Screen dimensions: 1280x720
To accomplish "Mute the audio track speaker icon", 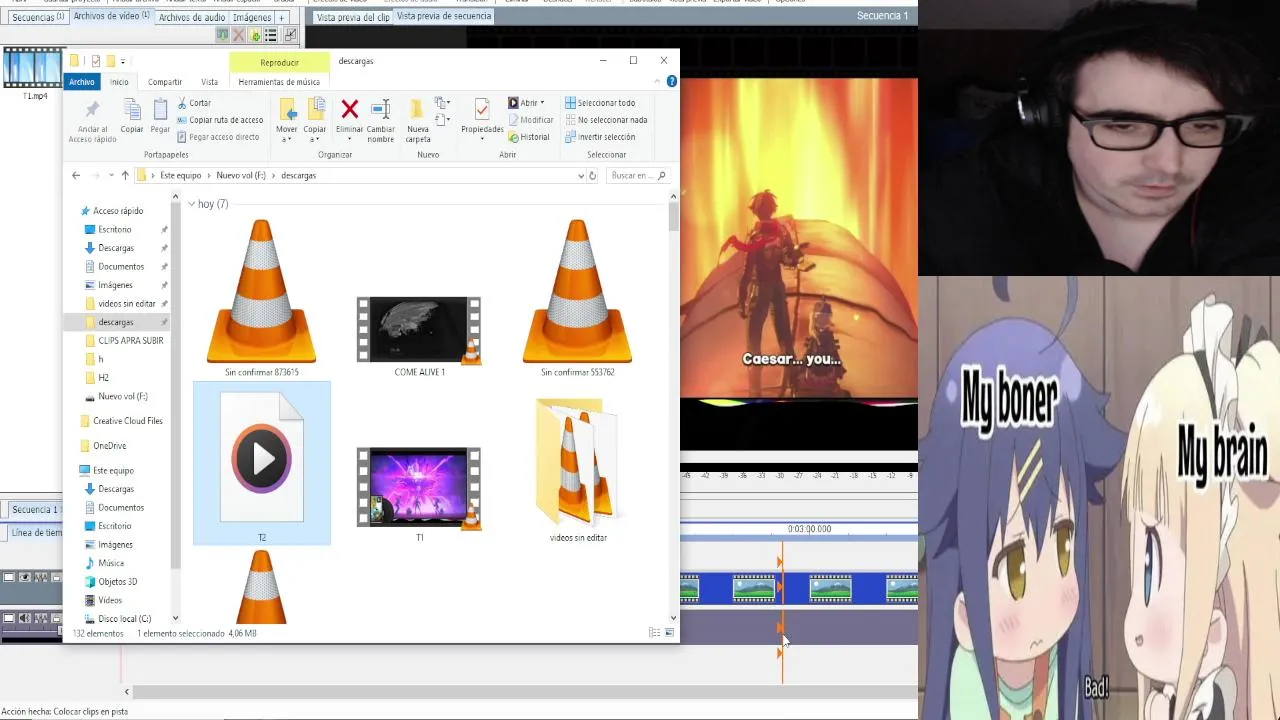I will tap(25, 619).
